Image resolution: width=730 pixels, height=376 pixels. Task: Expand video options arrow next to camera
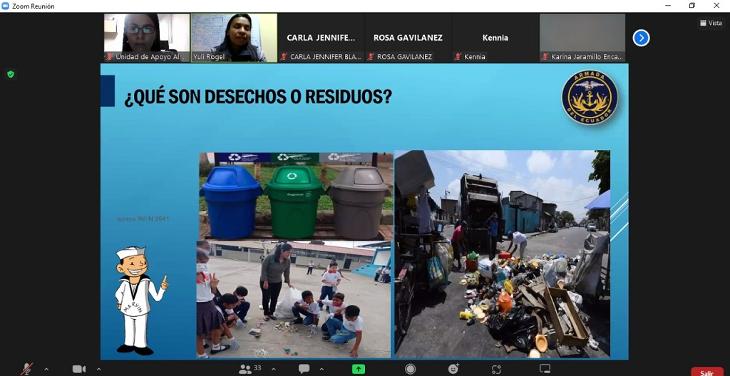[98, 369]
